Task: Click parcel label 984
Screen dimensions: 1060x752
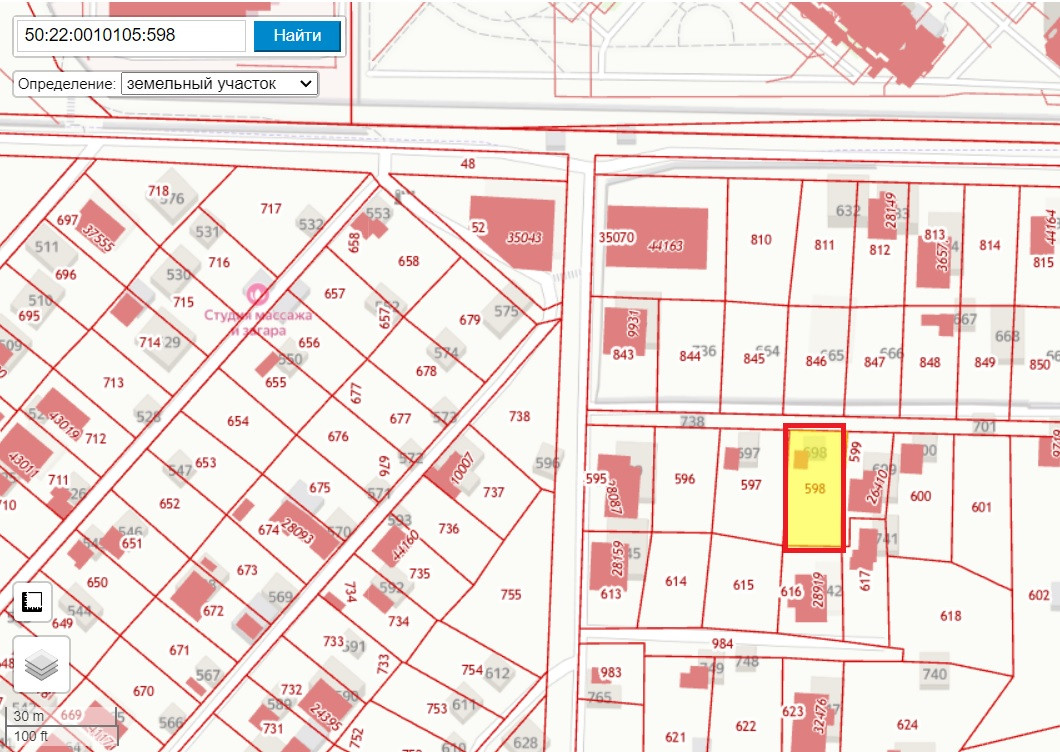Action: (723, 643)
